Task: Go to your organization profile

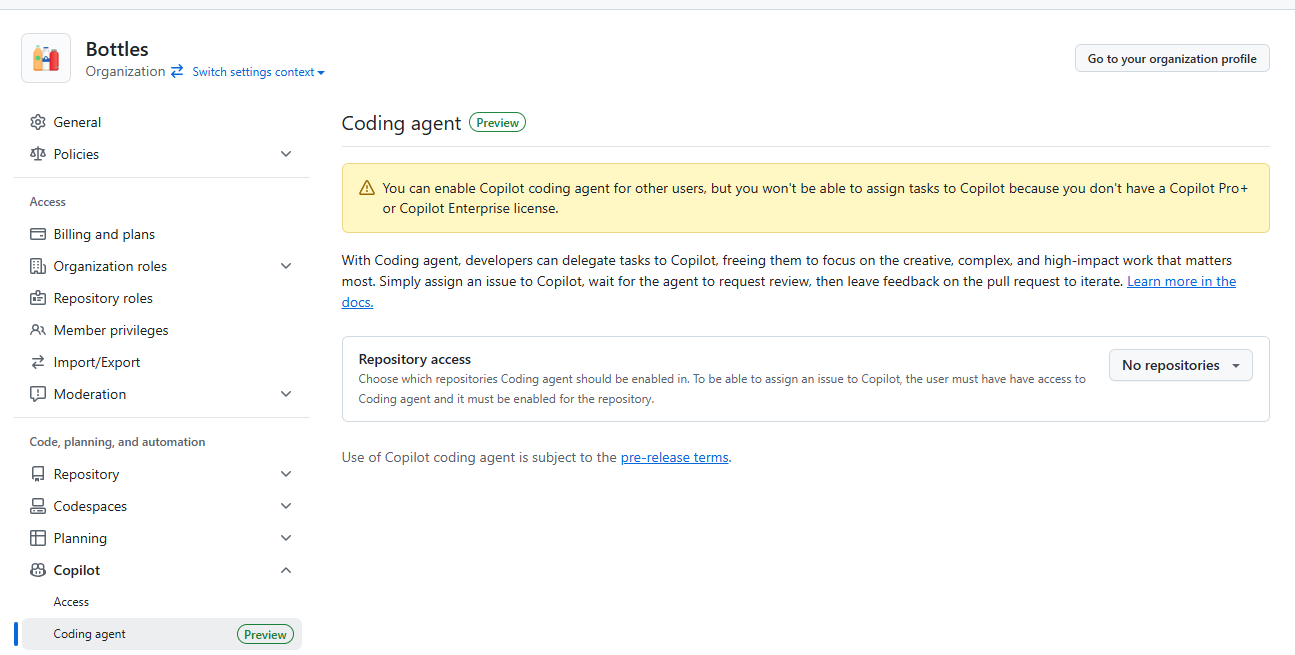Action: (x=1172, y=59)
